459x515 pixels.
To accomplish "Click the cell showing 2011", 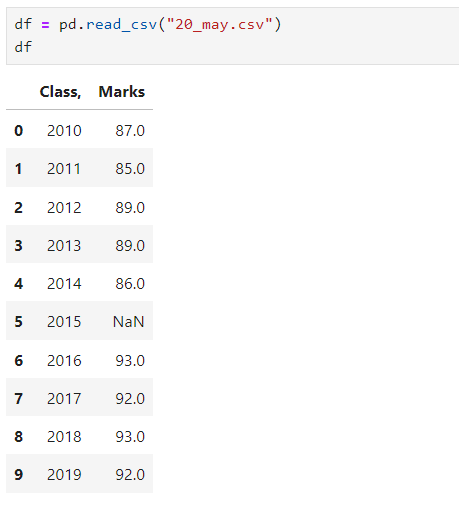I will pos(64,168).
